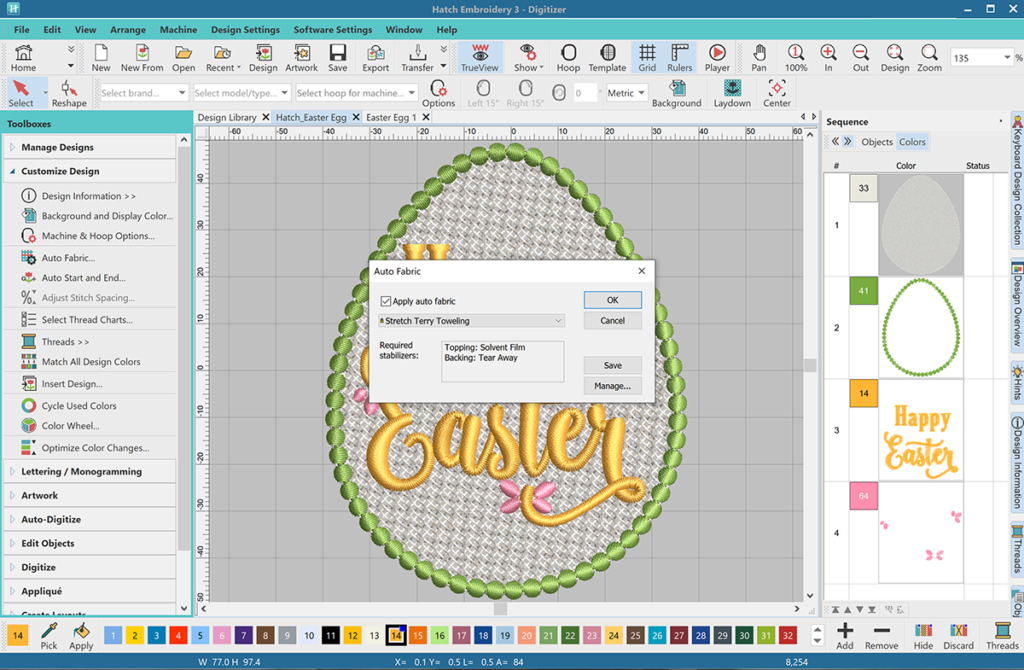Open the stitch Player
Image resolution: width=1024 pixels, height=670 pixels.
pyautogui.click(x=717, y=57)
